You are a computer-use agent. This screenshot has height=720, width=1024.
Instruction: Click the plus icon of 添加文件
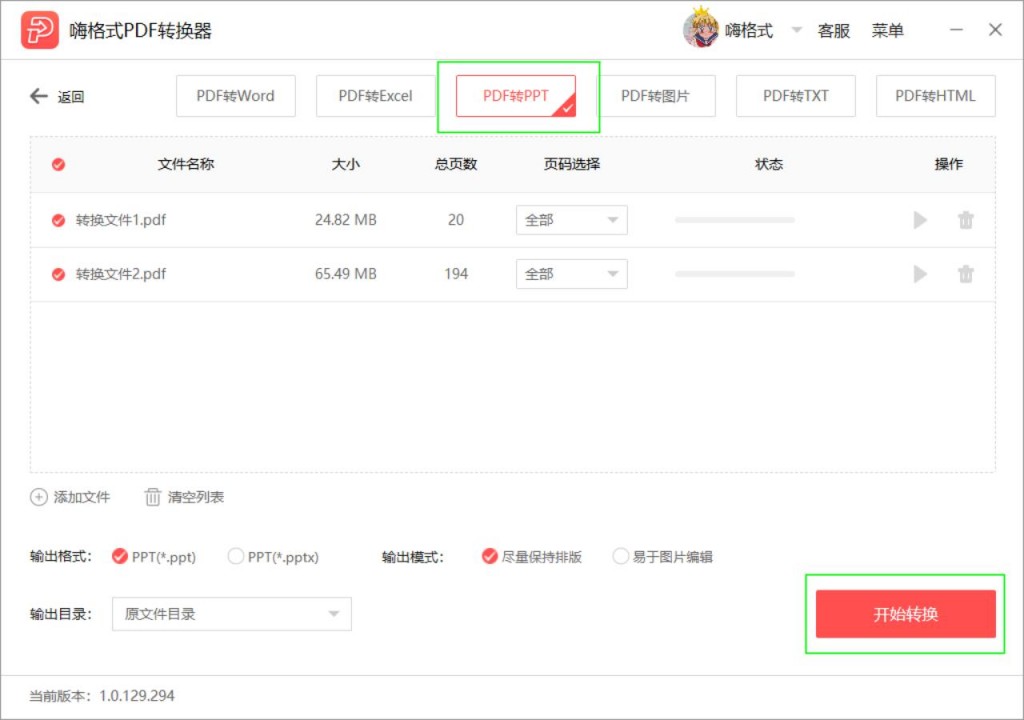pos(39,497)
